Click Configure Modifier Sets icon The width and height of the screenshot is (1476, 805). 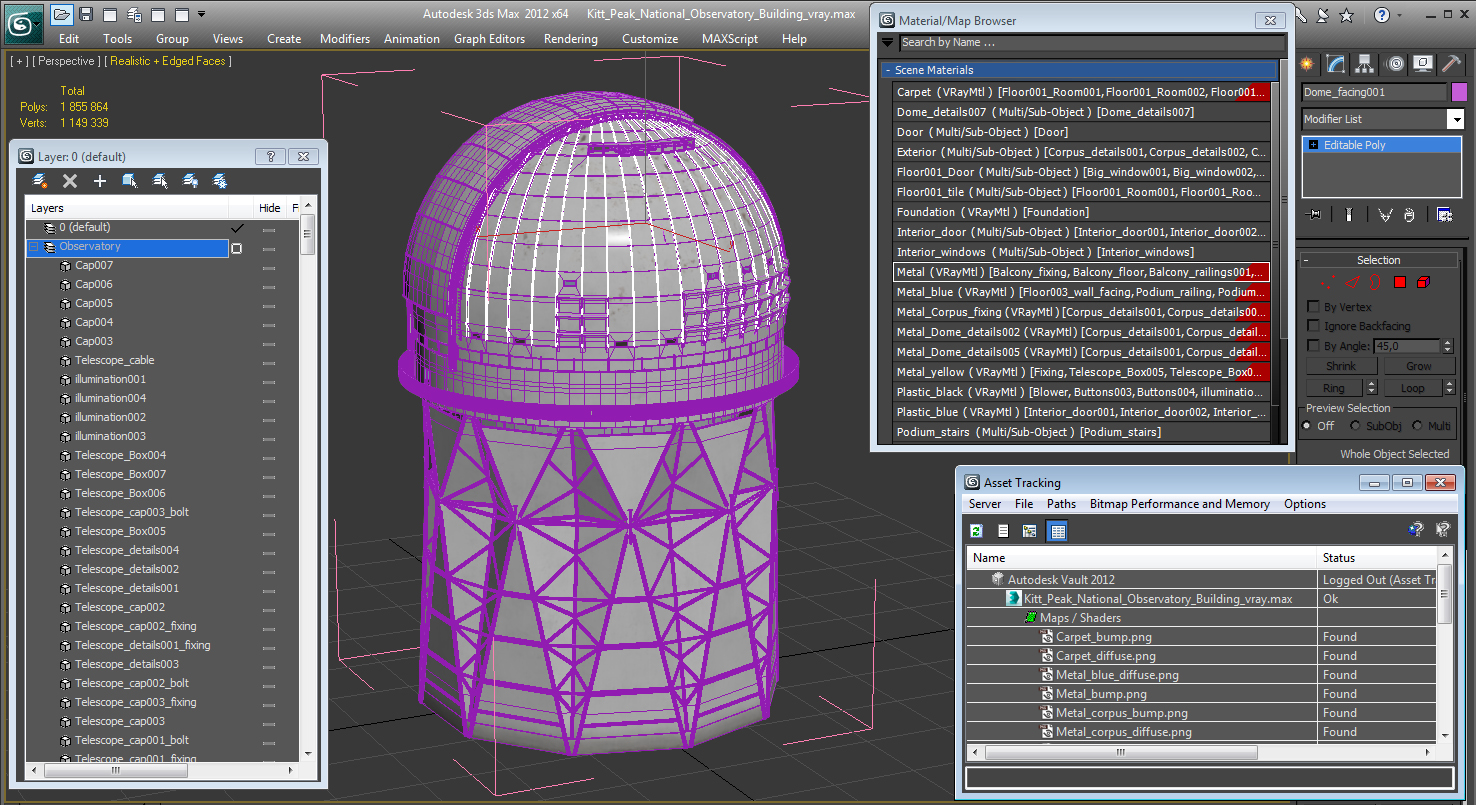tap(1444, 214)
